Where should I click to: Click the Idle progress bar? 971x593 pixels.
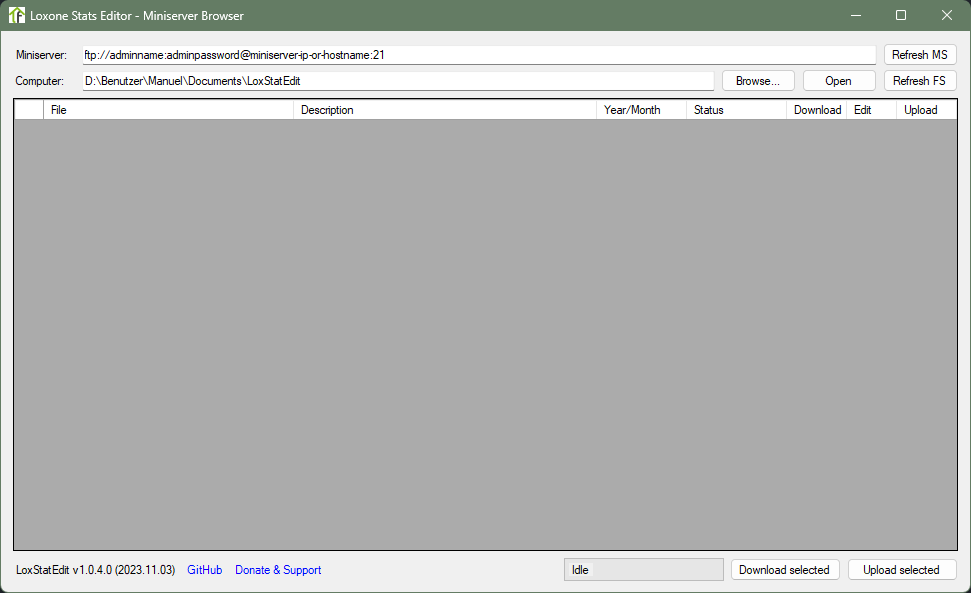click(x=643, y=569)
